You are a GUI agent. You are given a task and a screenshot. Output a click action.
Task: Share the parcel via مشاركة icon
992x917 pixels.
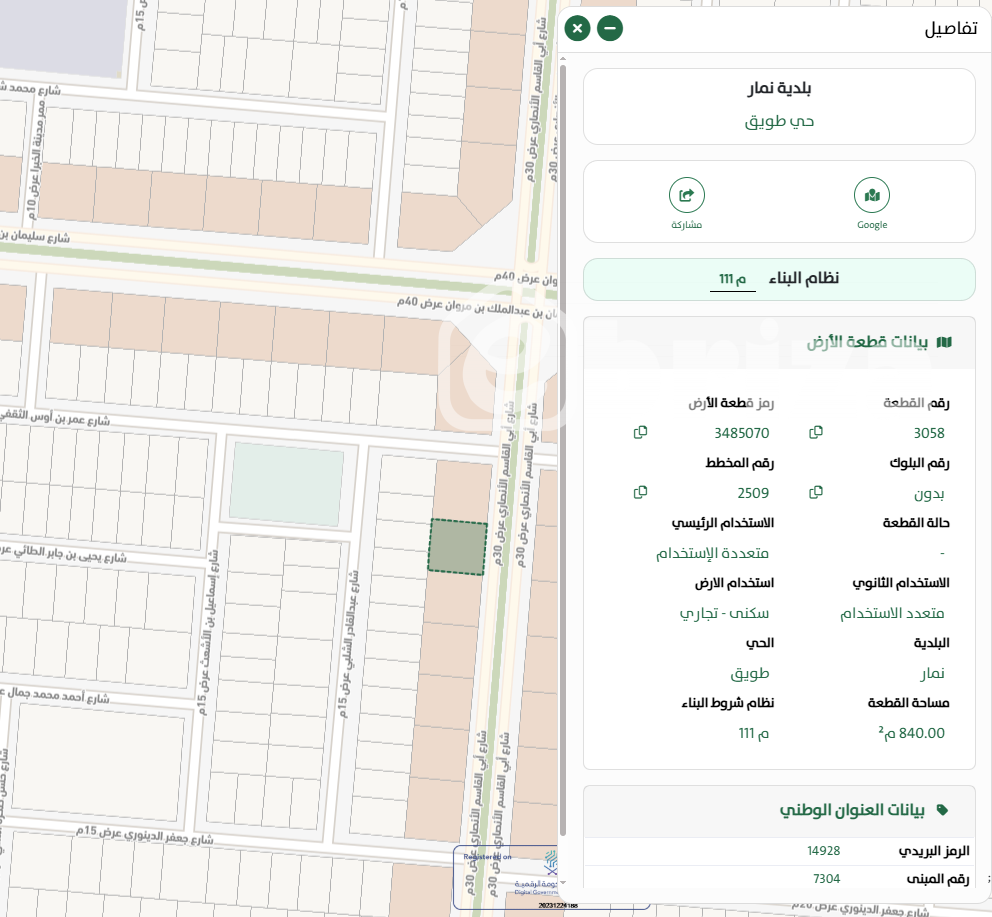[686, 196]
